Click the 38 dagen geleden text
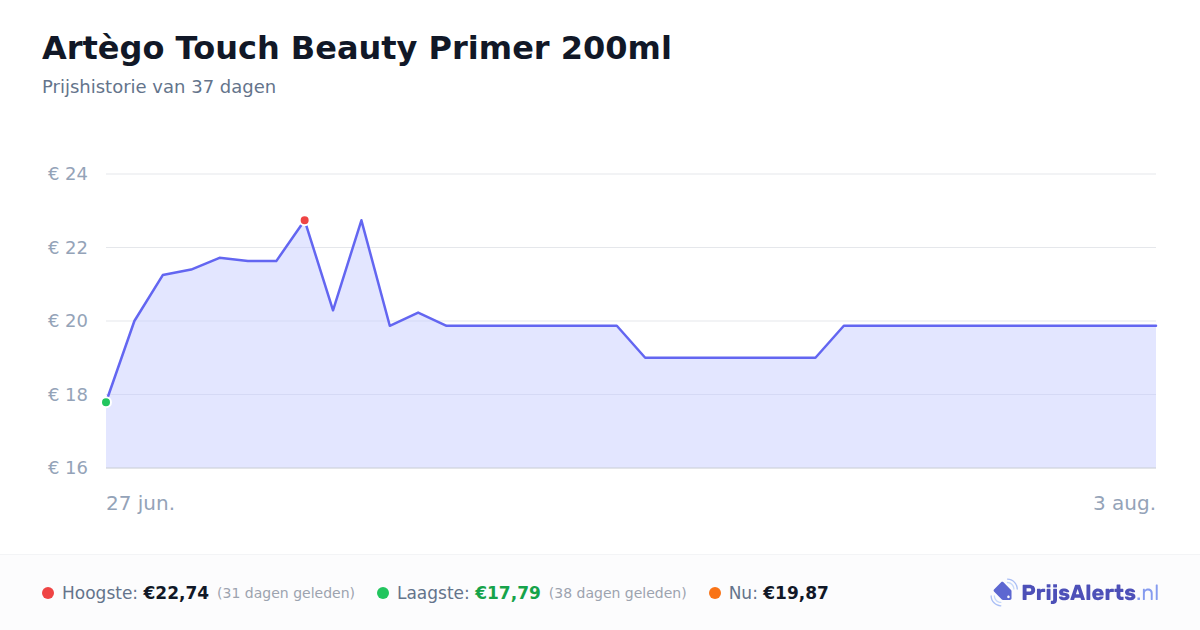Image resolution: width=1200 pixels, height=630 pixels. 618,593
